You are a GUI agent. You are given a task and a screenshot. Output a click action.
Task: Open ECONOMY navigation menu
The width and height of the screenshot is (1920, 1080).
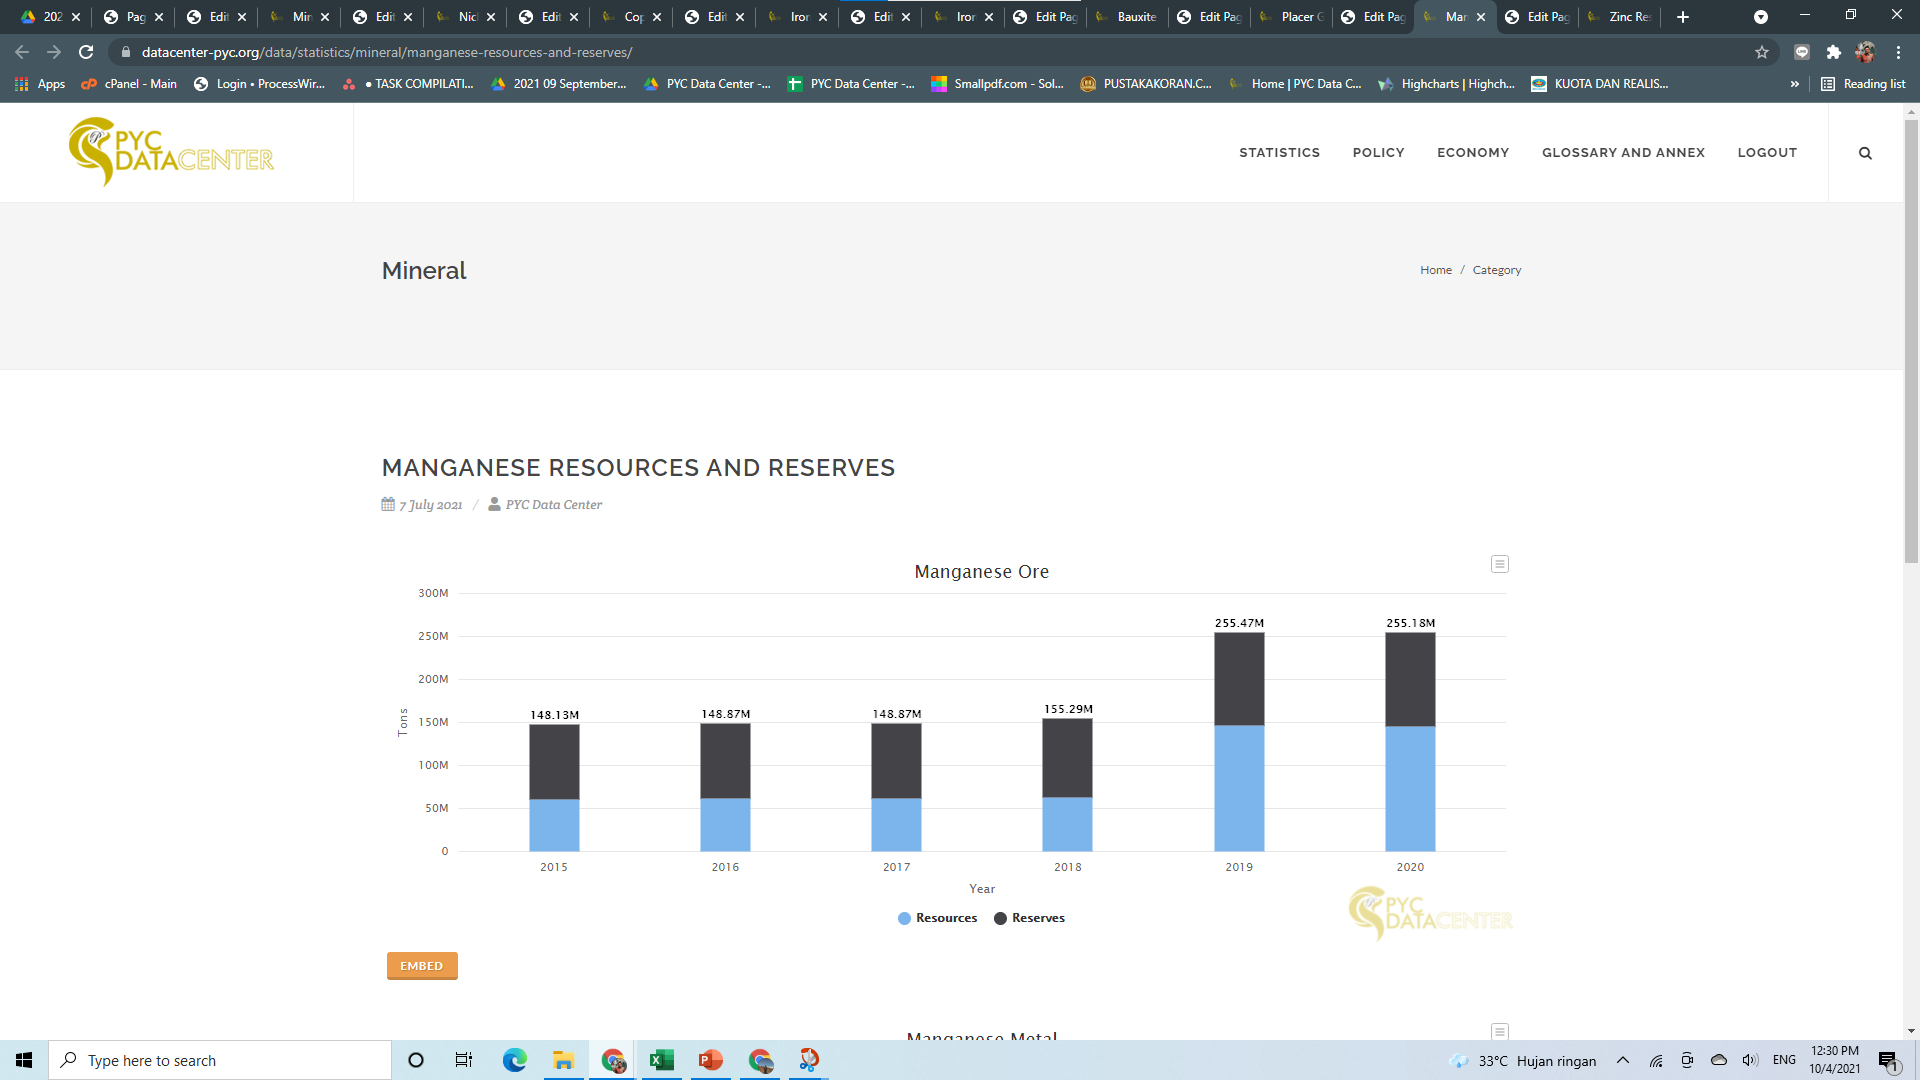click(x=1473, y=153)
